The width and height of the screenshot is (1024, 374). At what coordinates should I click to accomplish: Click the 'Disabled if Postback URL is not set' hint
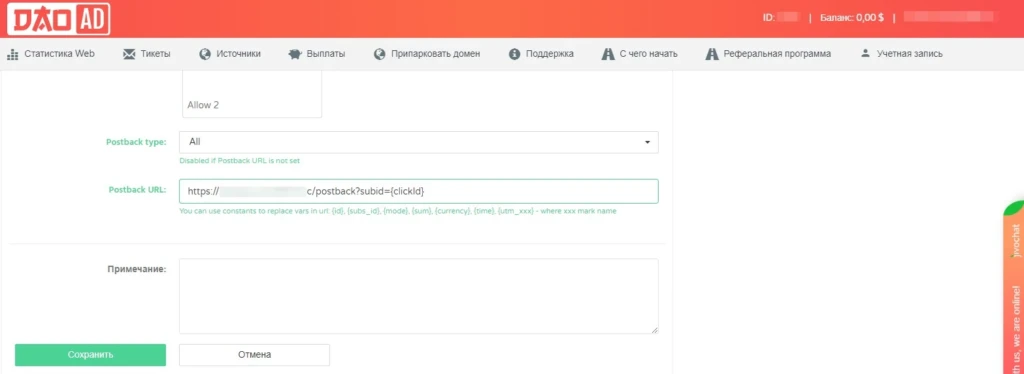tap(239, 161)
